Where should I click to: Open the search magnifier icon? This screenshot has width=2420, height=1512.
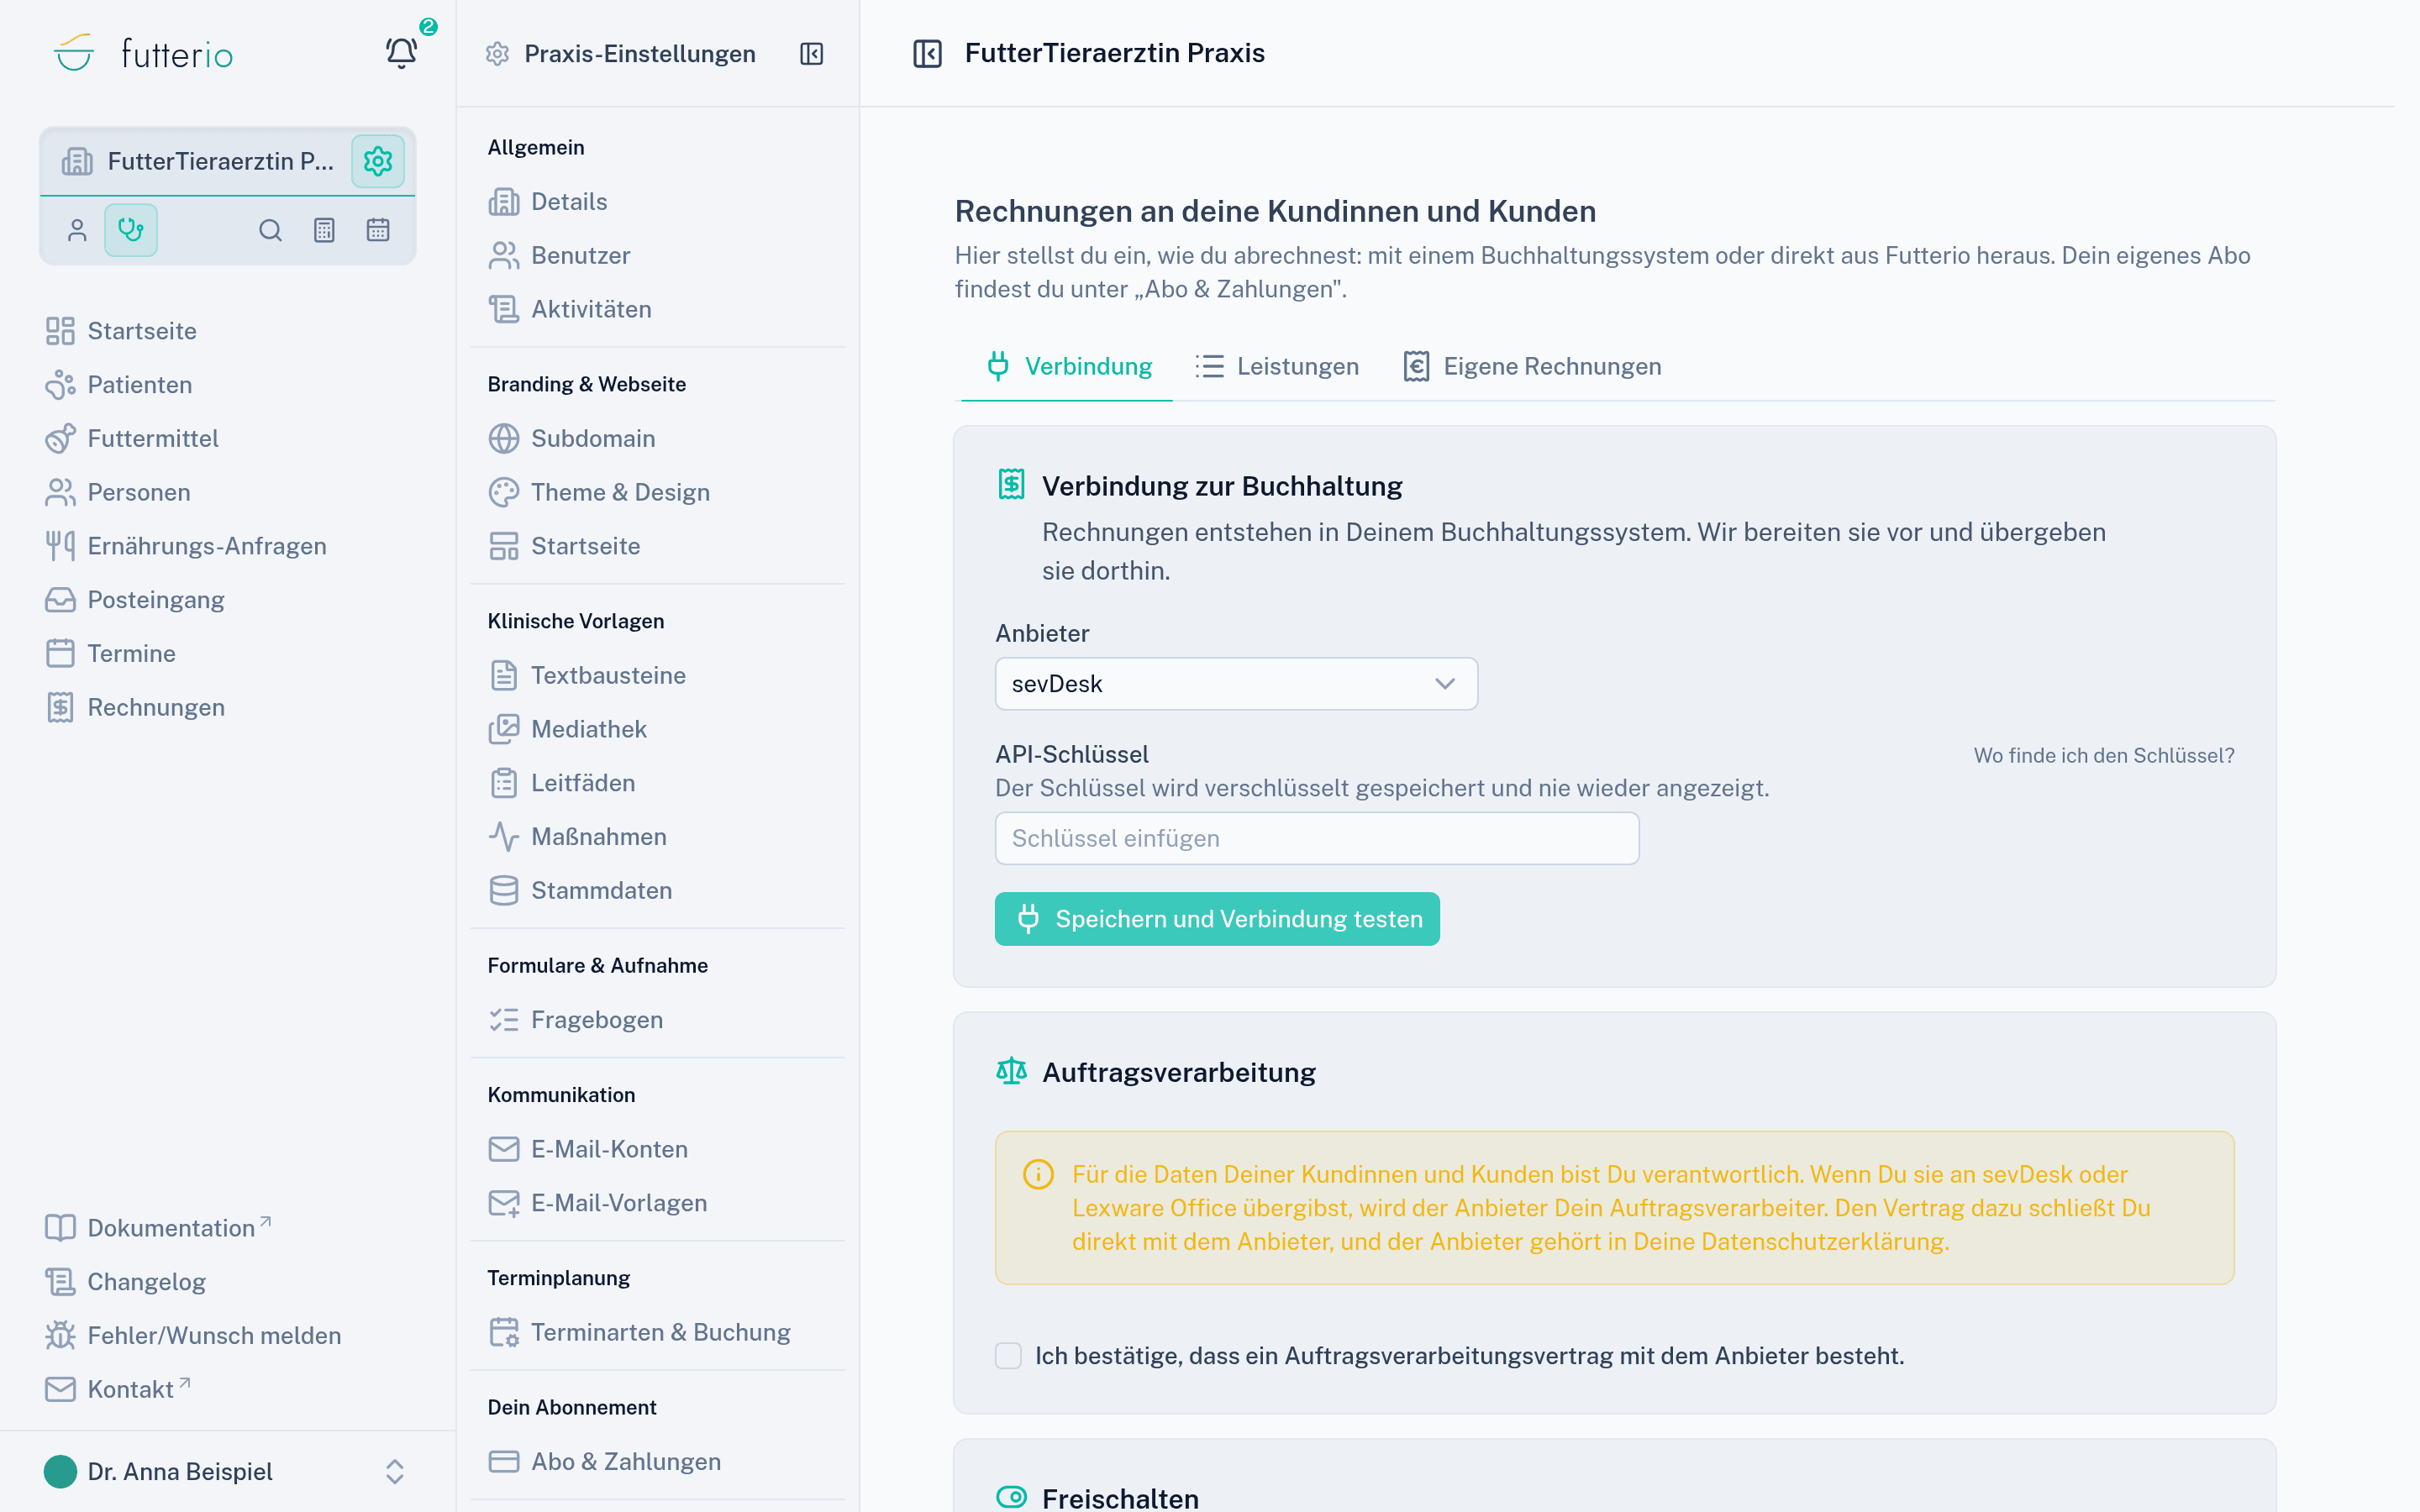270,230
